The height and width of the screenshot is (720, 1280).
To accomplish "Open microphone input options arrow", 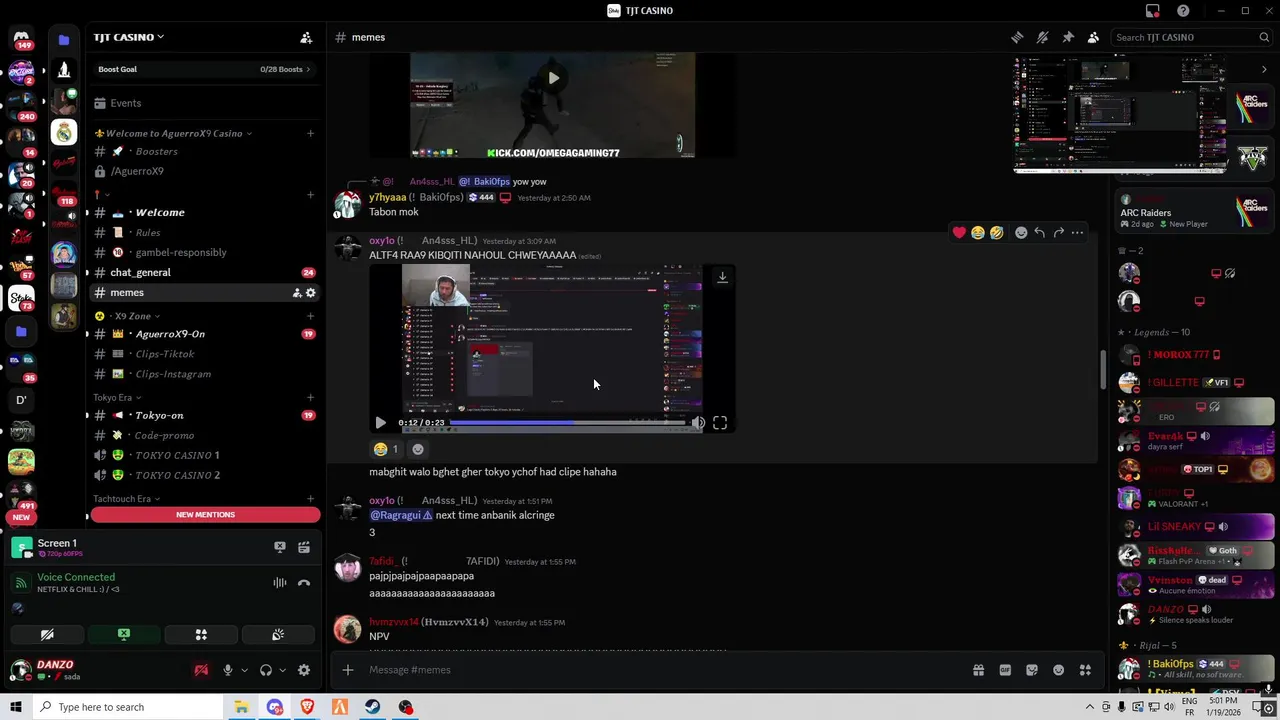I will (x=244, y=670).
